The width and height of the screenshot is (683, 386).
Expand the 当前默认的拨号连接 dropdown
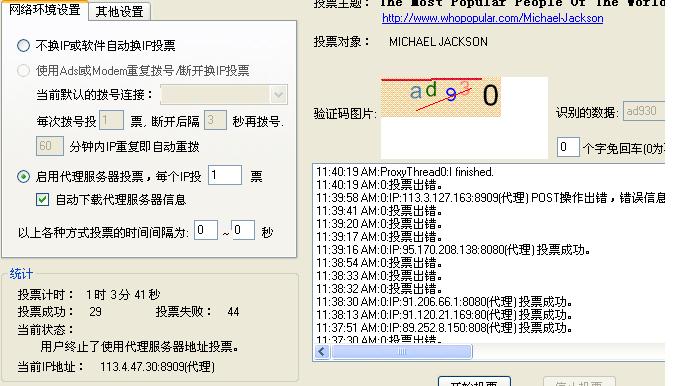[278, 95]
